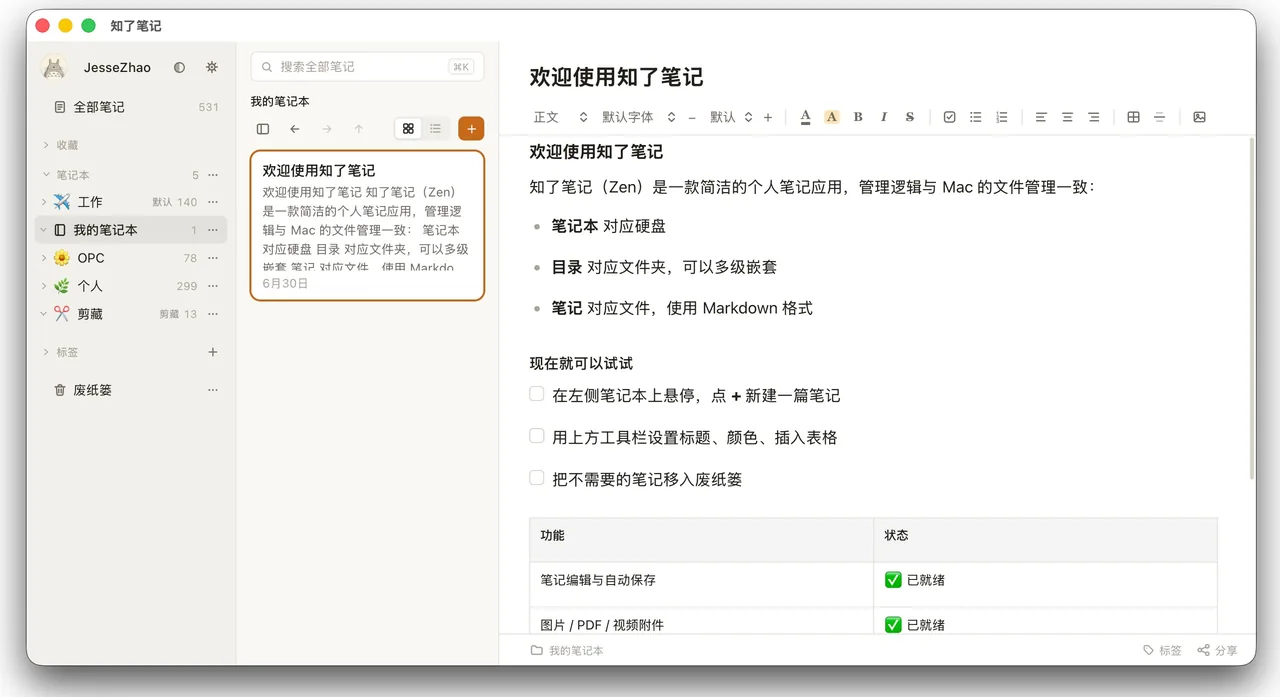Open the 欢迎使用知了笔记 note card
The height and width of the screenshot is (697, 1280).
coord(367,226)
